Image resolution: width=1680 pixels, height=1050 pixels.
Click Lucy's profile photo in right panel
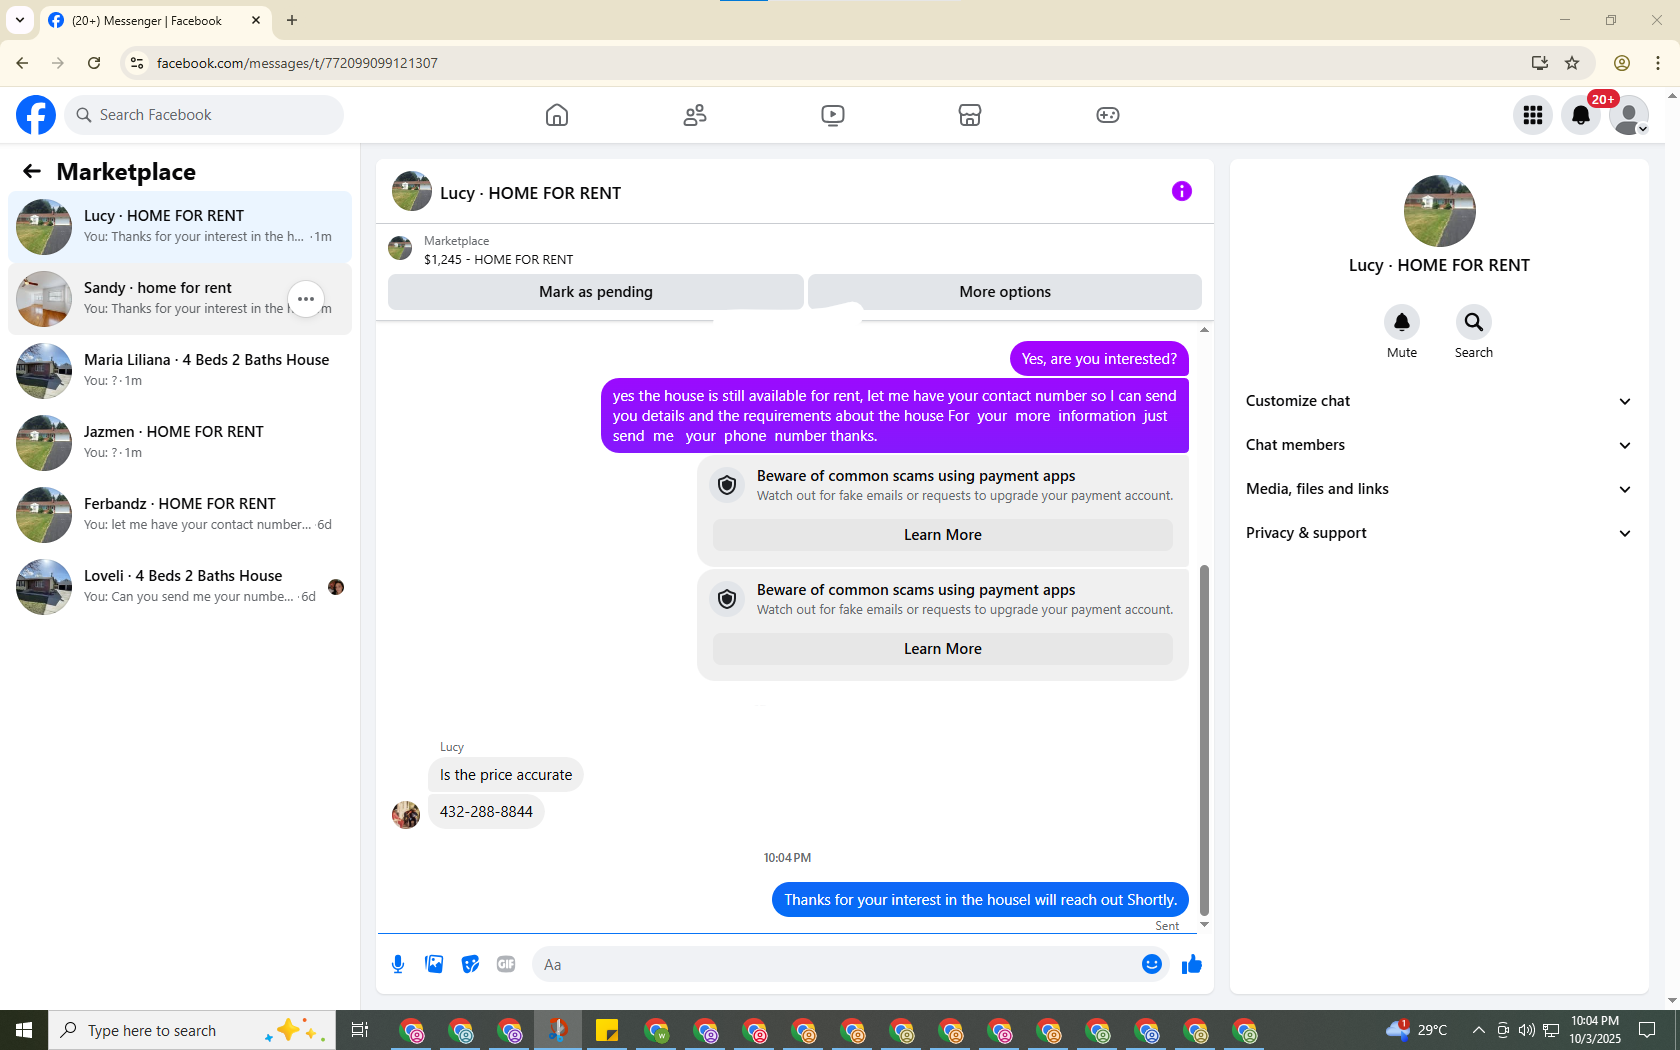pyautogui.click(x=1439, y=211)
